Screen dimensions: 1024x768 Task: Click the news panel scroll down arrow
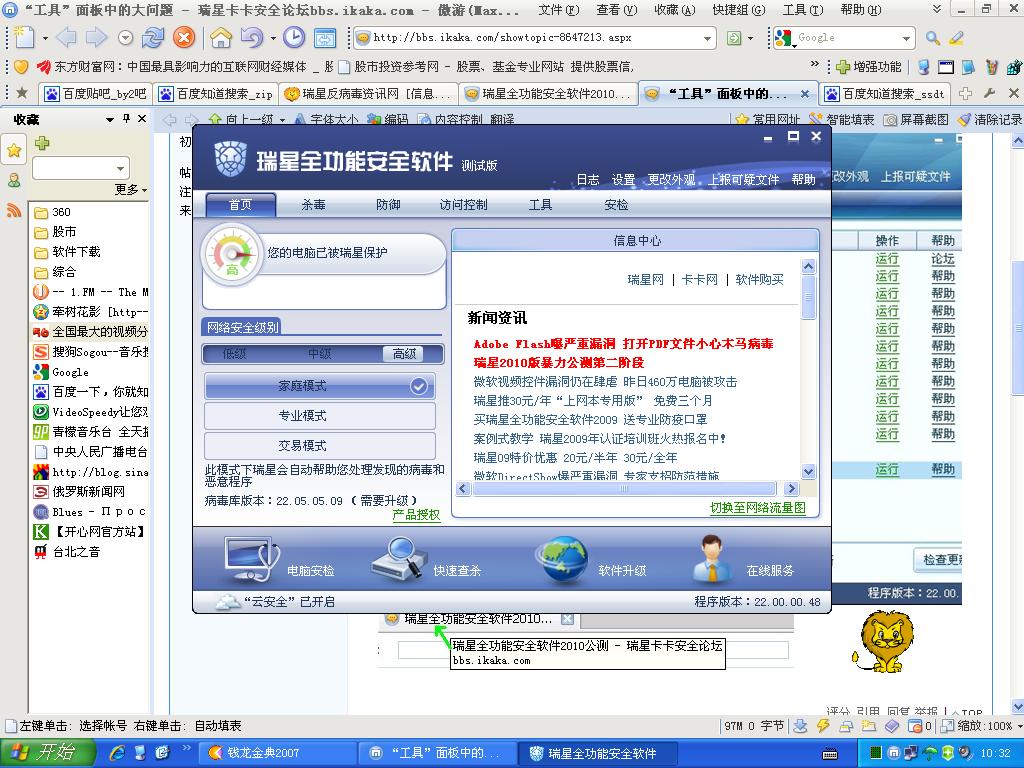(808, 472)
